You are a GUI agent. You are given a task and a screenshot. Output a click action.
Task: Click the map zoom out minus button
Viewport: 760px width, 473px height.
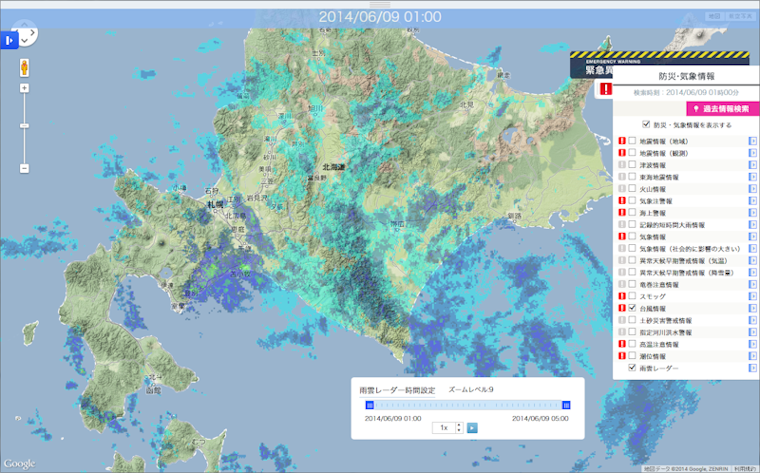24,168
